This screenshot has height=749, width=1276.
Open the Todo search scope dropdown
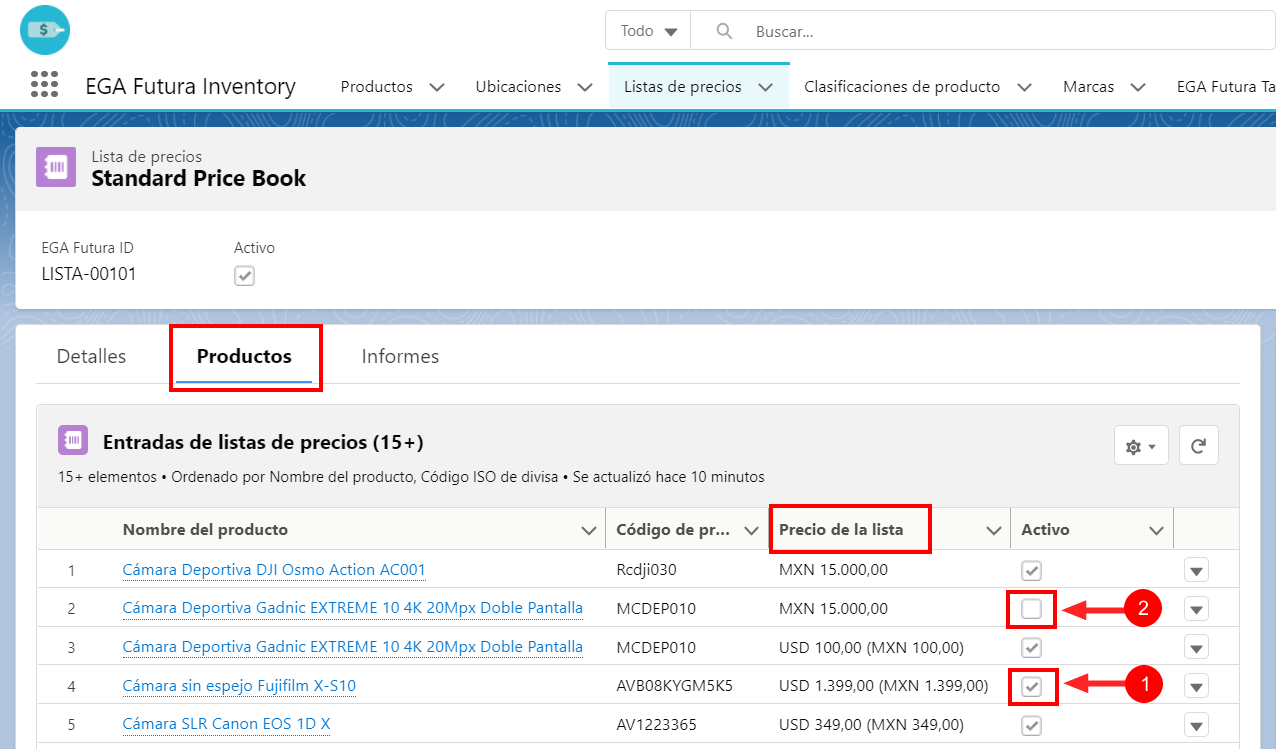648,31
